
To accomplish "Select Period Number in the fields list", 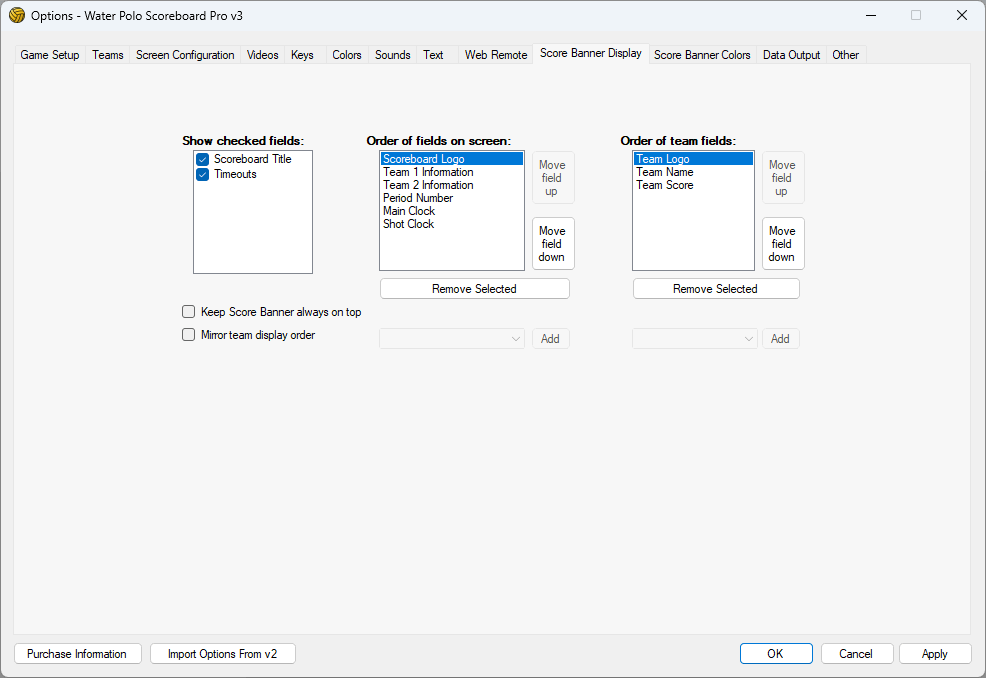I will 418,198.
